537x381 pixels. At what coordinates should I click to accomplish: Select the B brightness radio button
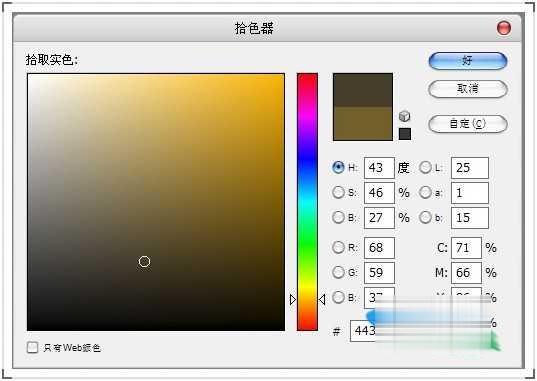(338, 217)
